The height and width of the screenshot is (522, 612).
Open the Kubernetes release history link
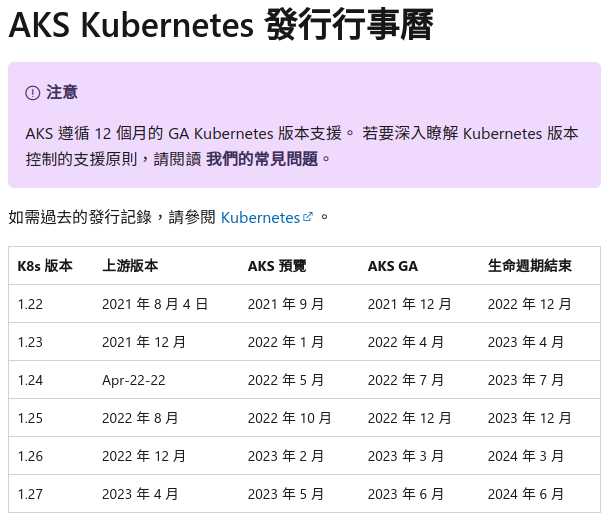[260, 218]
